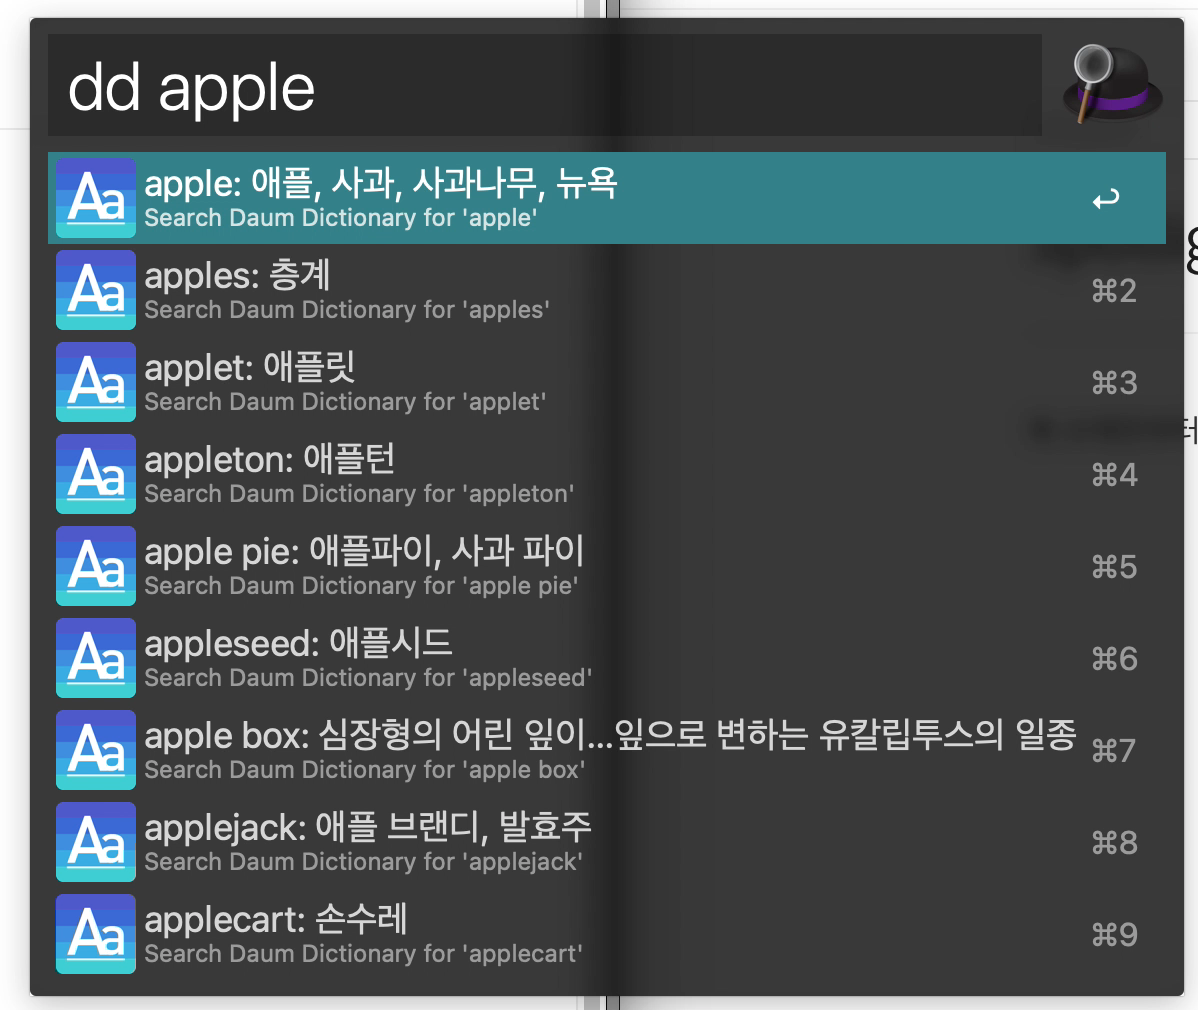Open result 'apple: 애플, 사과, 사과나무, 뉴욕'
This screenshot has height=1010, width=1198.
(607, 198)
